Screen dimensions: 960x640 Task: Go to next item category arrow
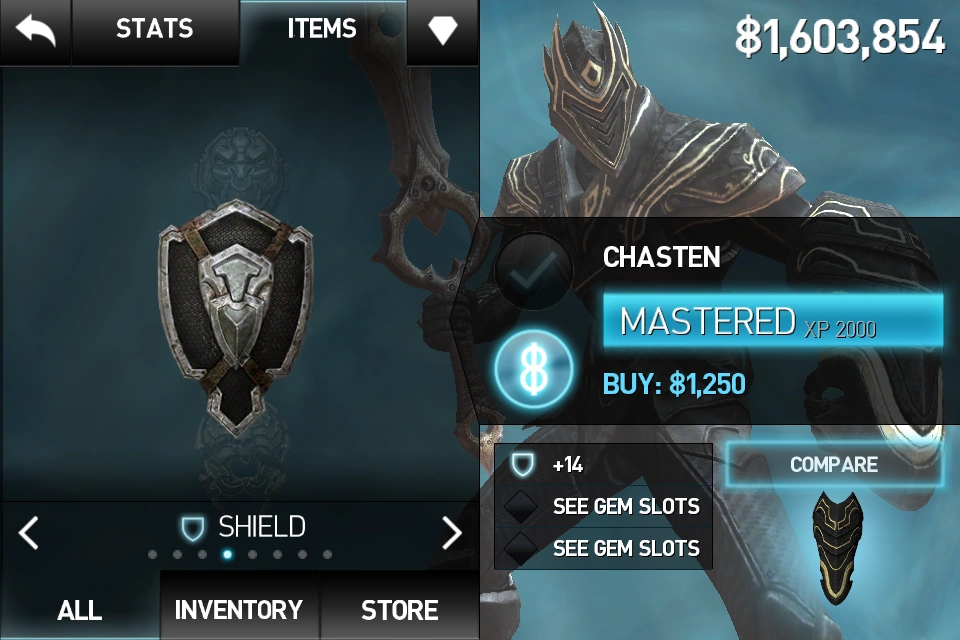[x=452, y=532]
